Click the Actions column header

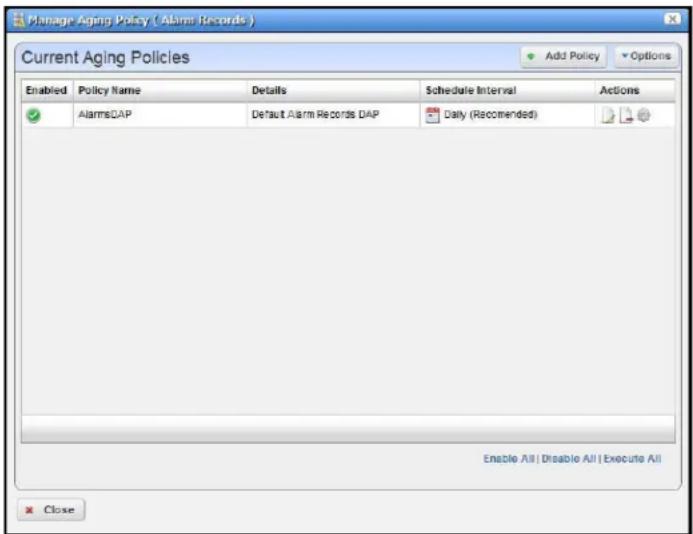[635, 91]
